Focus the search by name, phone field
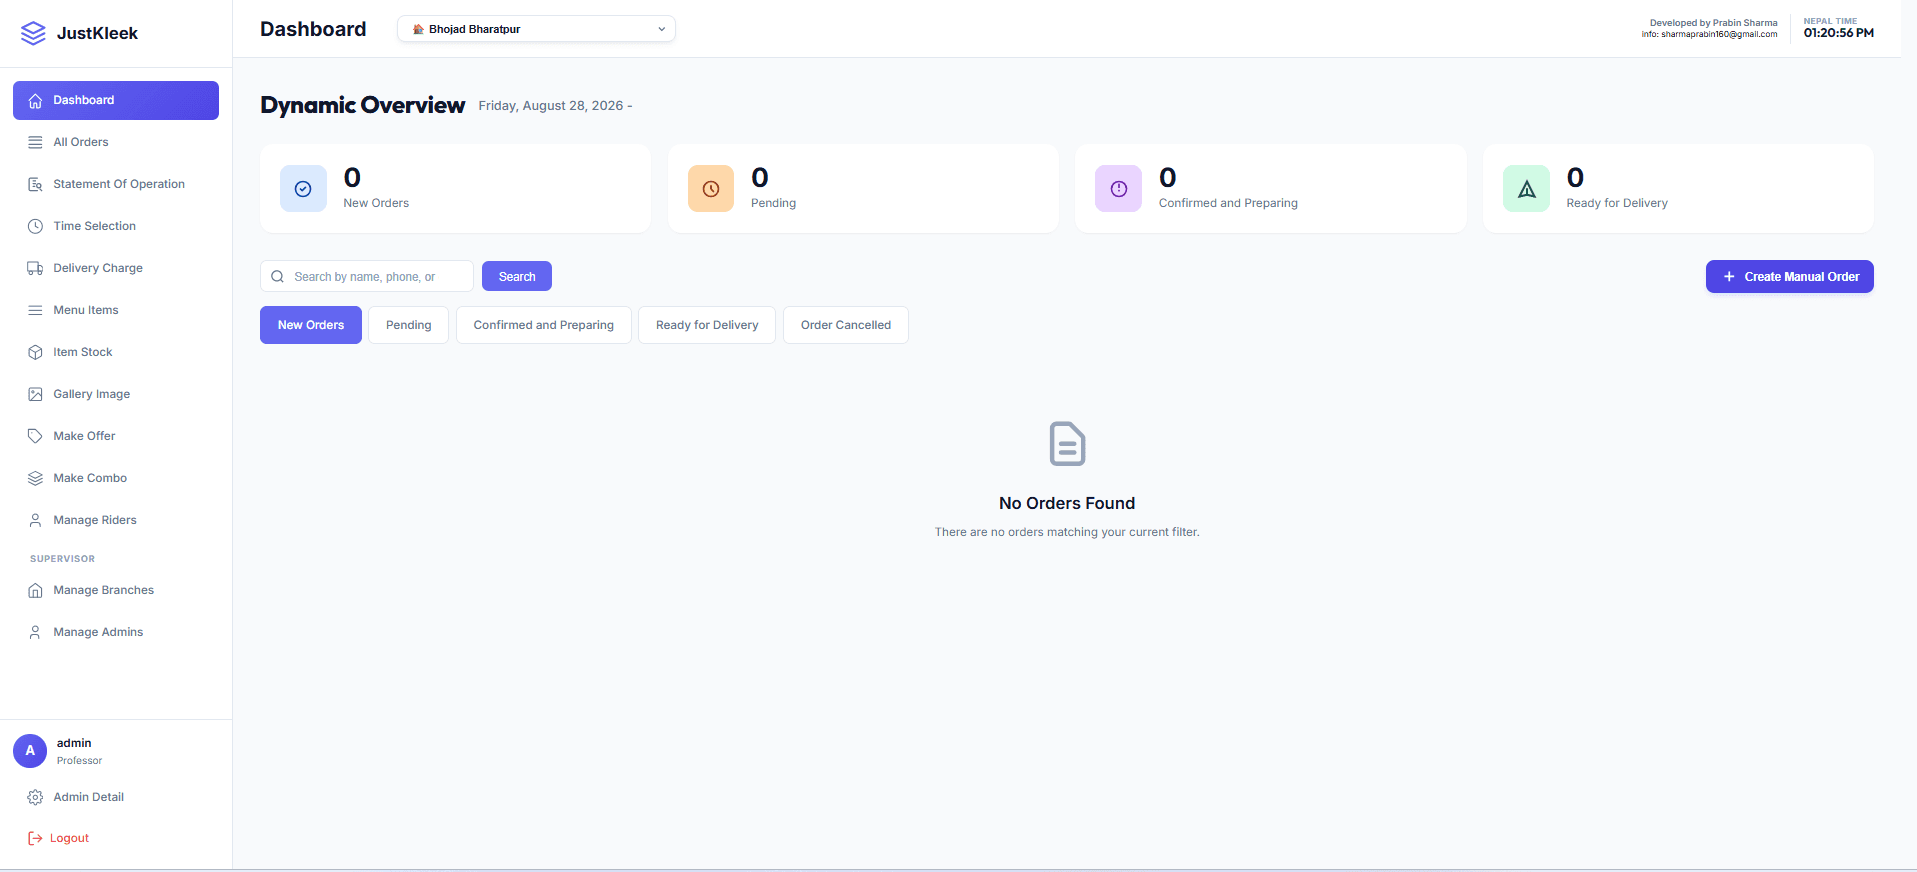The width and height of the screenshot is (1917, 872). [x=367, y=276]
